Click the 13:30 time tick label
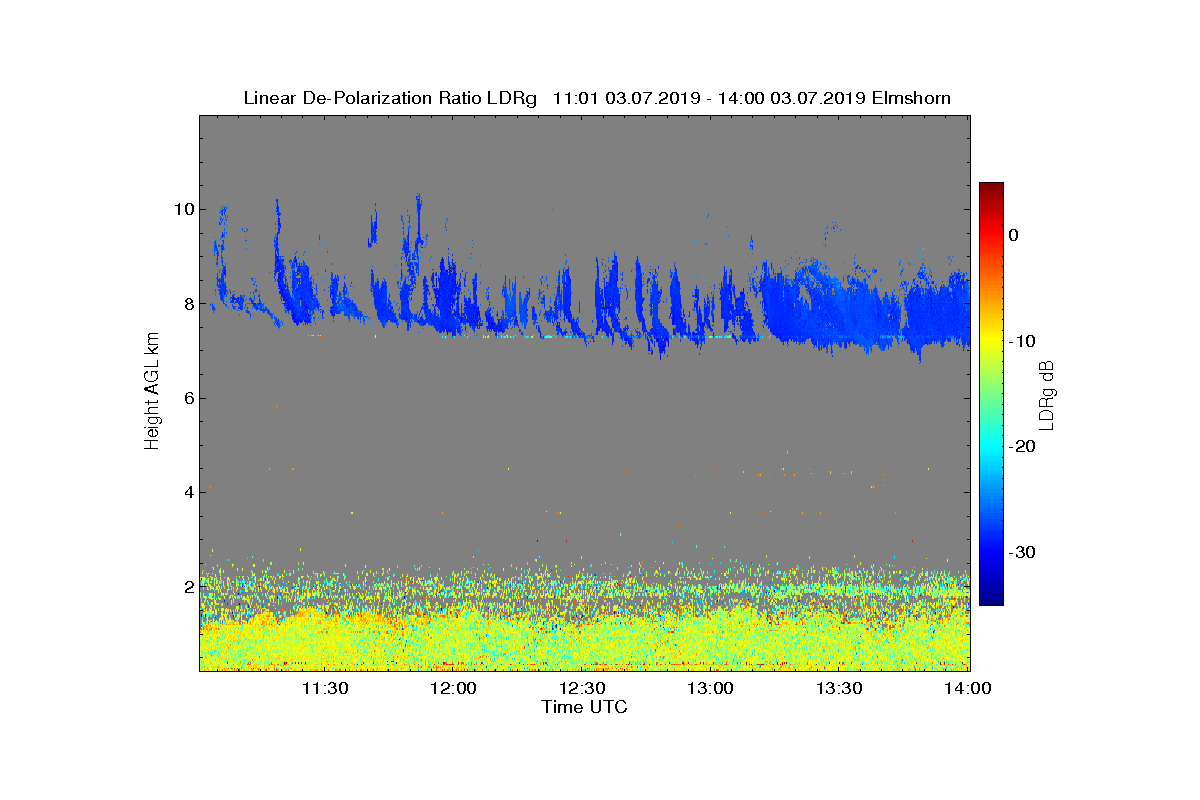 click(841, 688)
